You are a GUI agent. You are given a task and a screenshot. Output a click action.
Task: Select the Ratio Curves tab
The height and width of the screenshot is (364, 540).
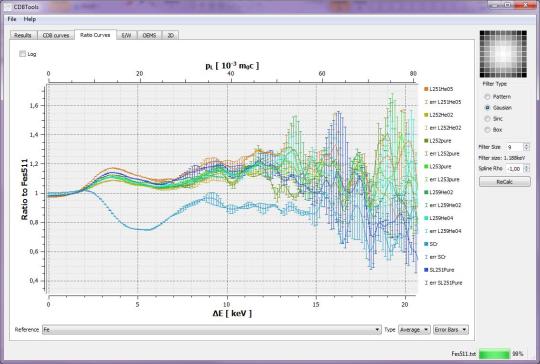pyautogui.click(x=95, y=35)
